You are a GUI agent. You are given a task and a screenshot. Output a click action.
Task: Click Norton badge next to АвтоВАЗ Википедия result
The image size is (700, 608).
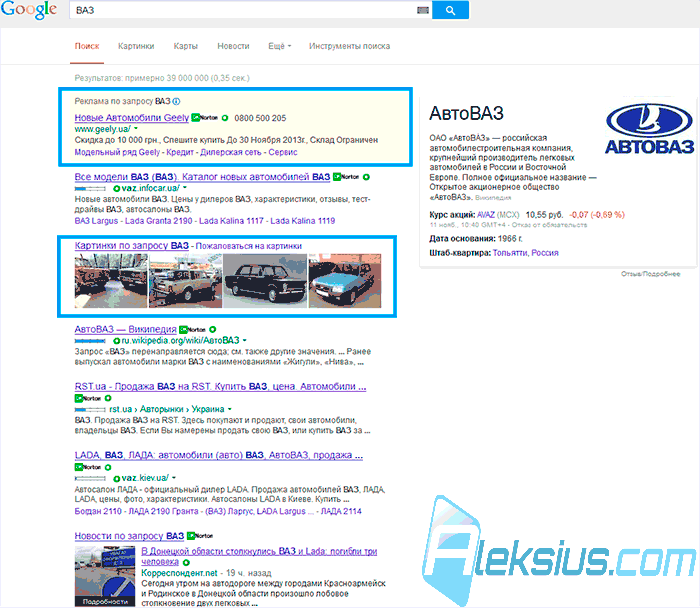(x=192, y=329)
